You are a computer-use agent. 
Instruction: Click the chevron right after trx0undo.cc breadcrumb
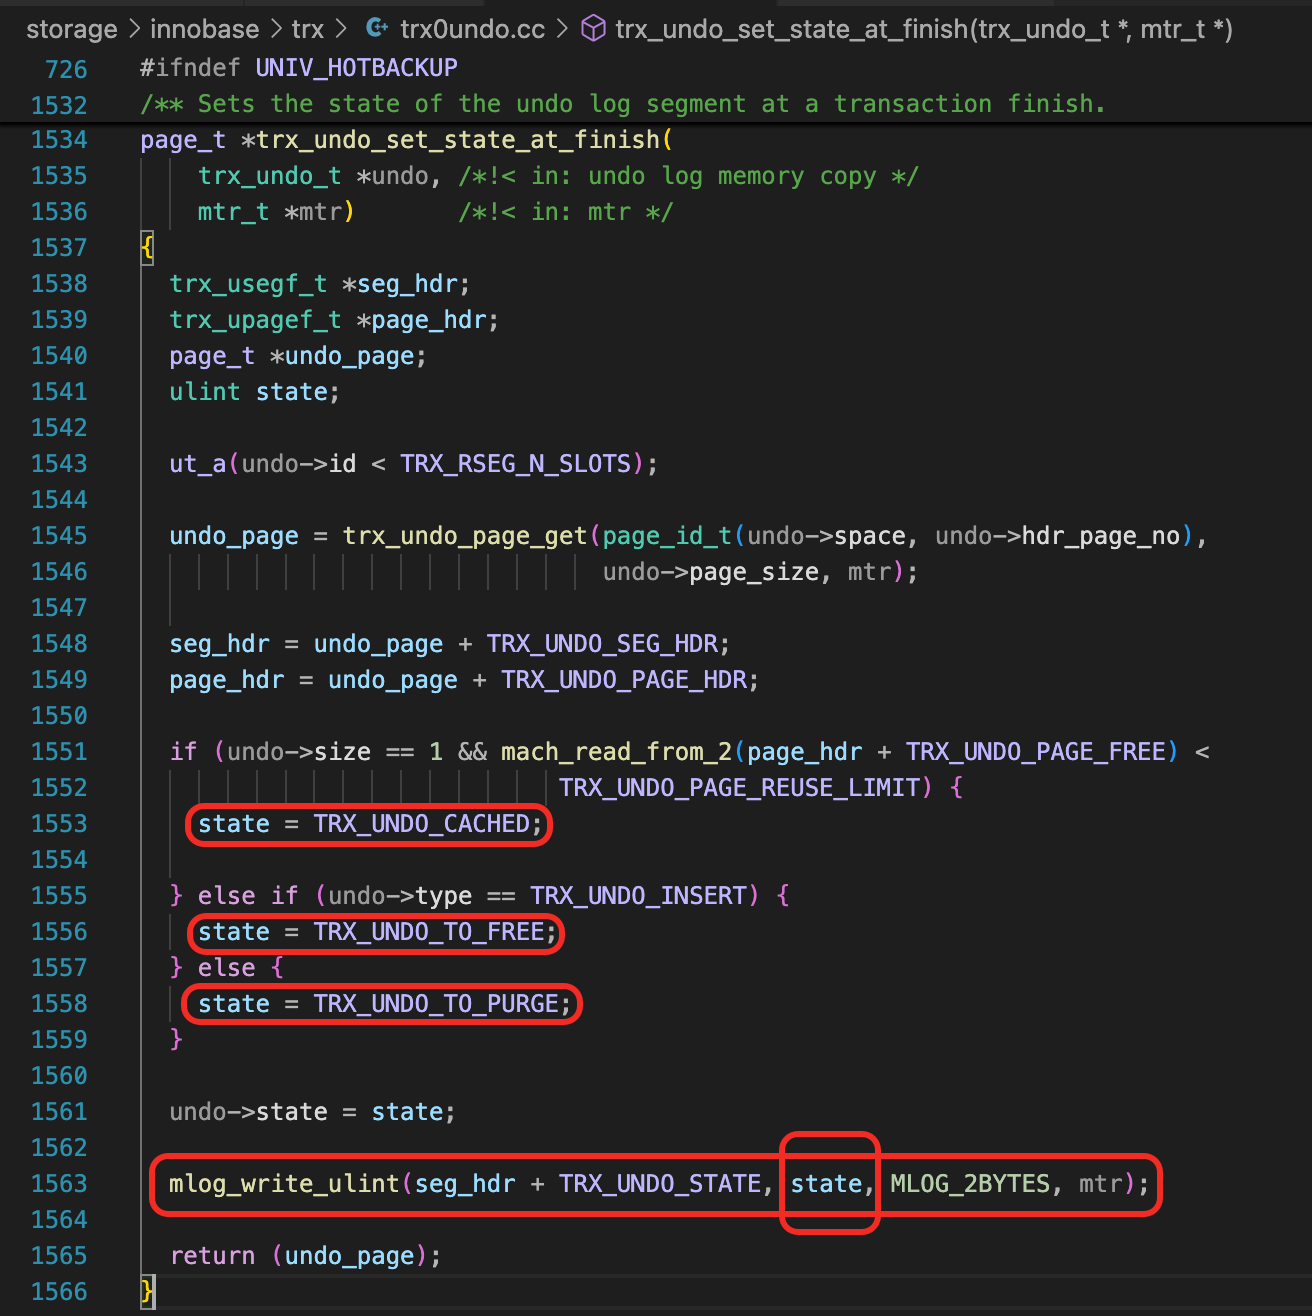(x=562, y=30)
